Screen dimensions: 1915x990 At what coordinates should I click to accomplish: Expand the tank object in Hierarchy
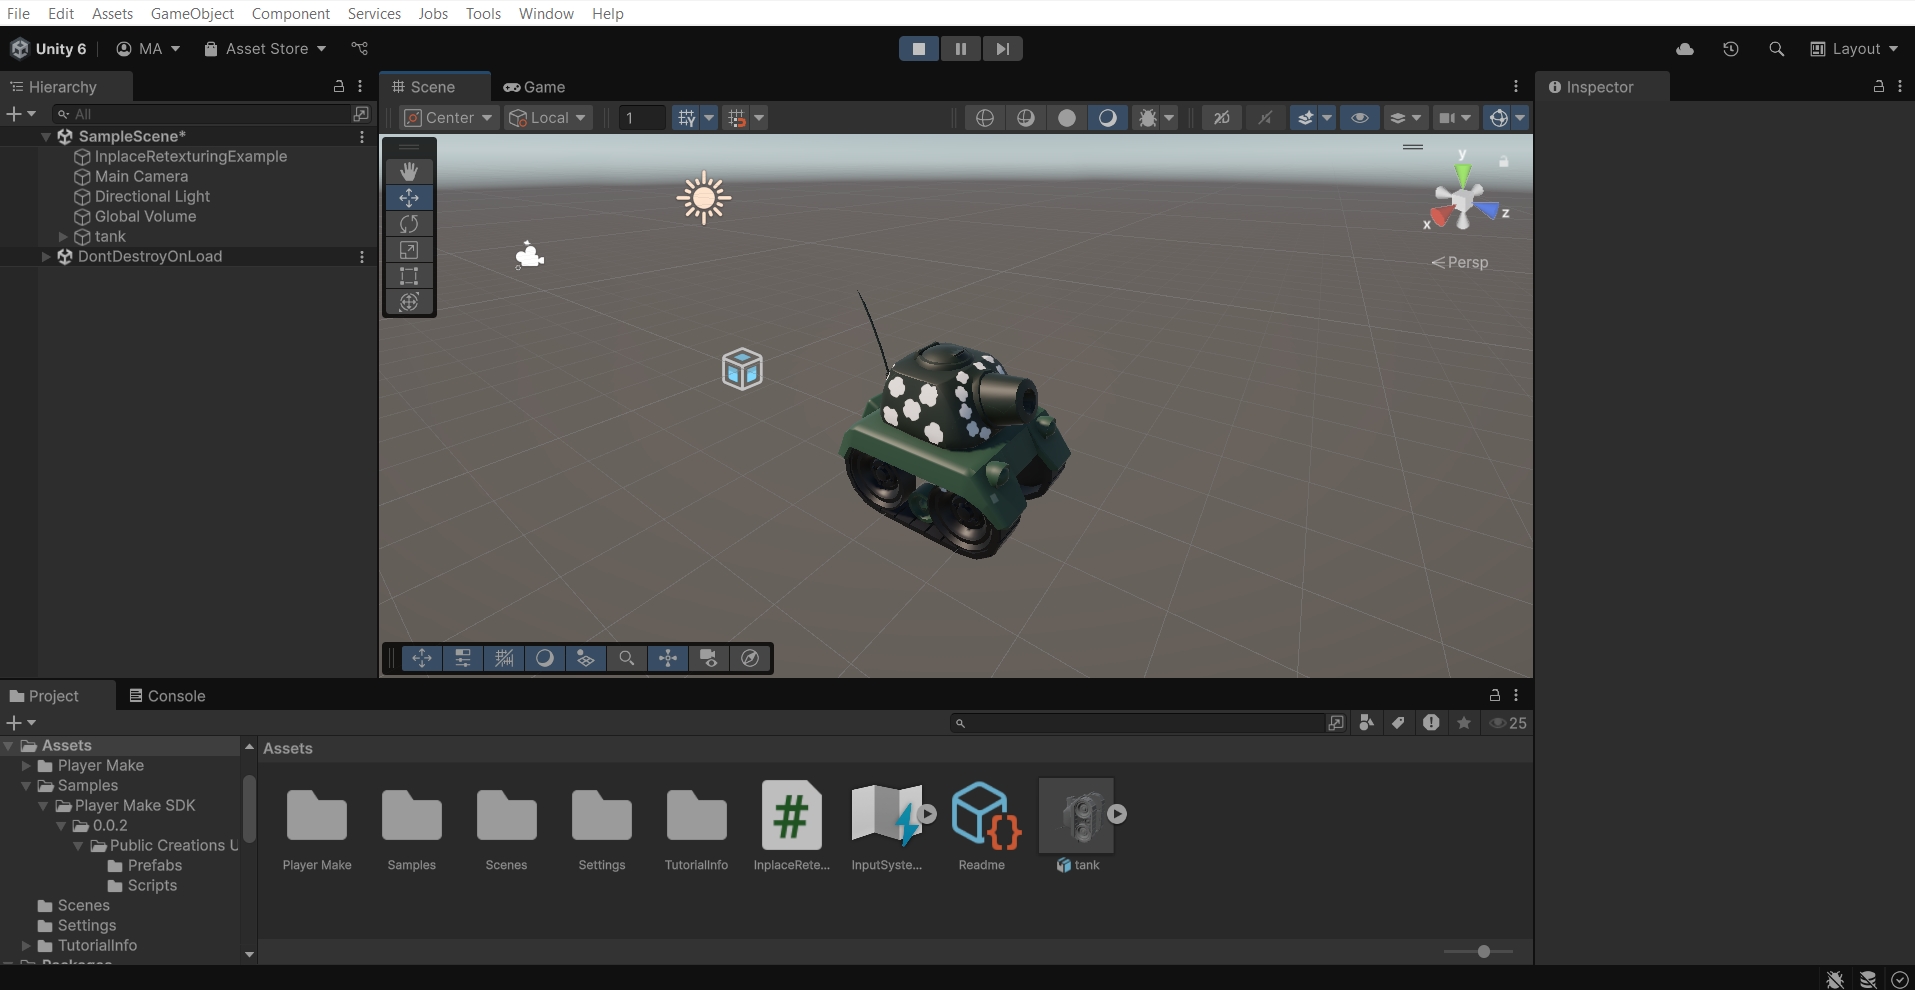click(63, 237)
